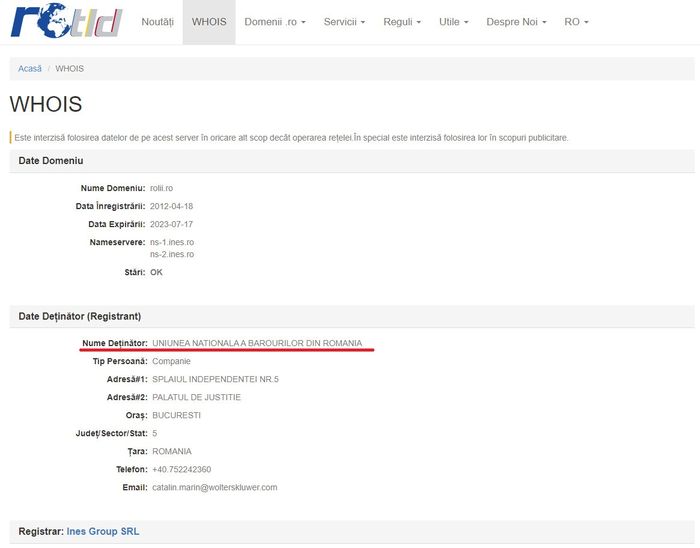Click address SPLAIUL INDEPENDENTEI NR.5
The width and height of the screenshot is (700, 548).
coord(215,379)
